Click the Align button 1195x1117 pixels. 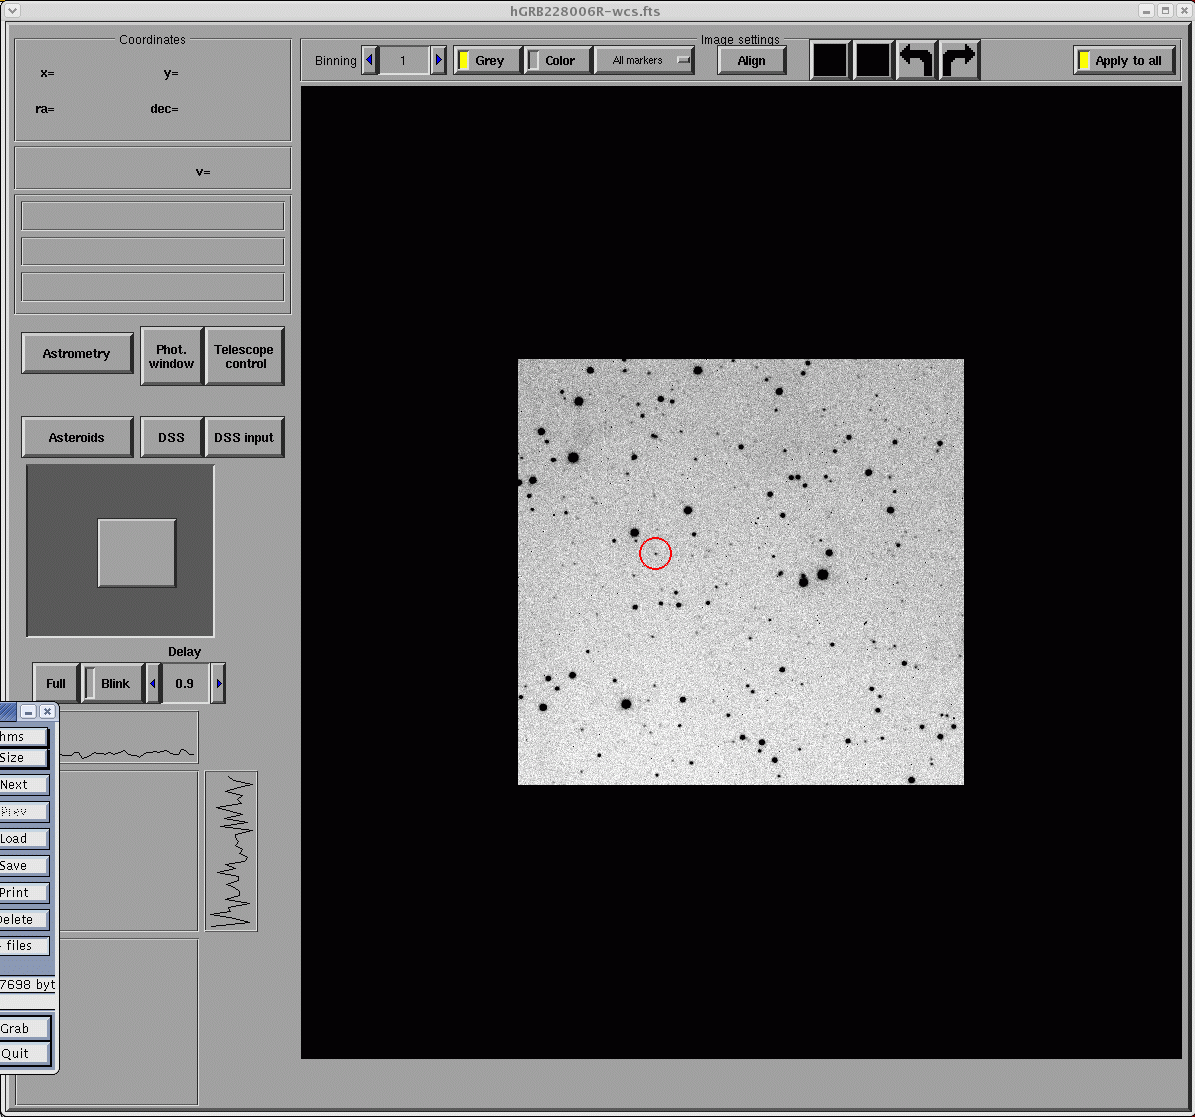(751, 60)
